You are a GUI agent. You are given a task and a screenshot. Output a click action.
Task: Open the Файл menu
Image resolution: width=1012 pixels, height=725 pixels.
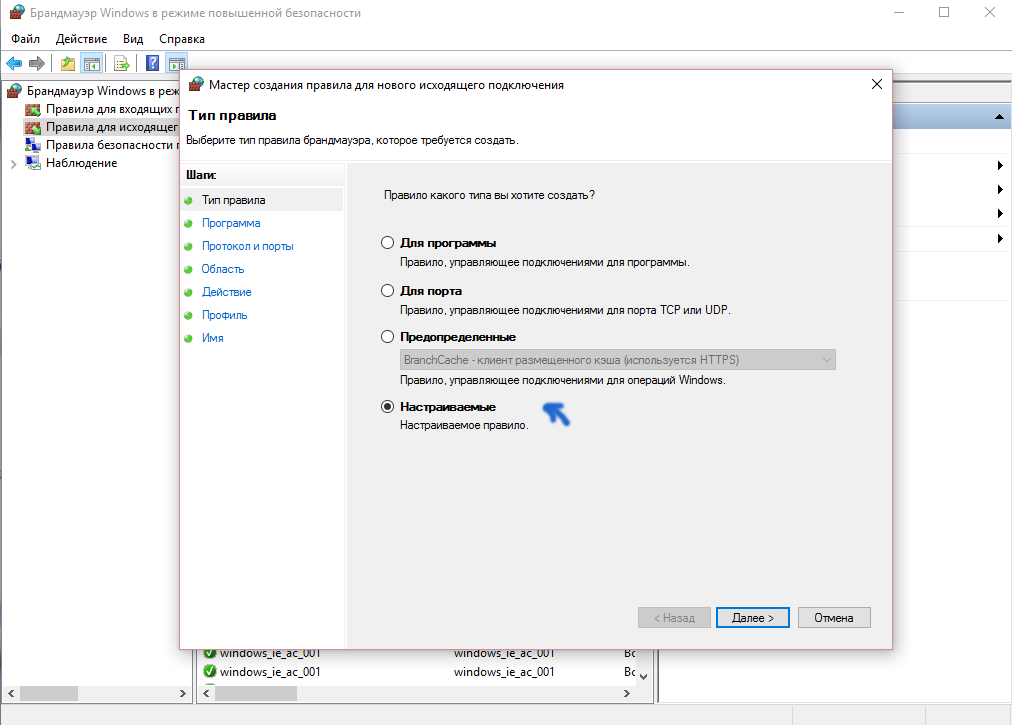tap(25, 39)
